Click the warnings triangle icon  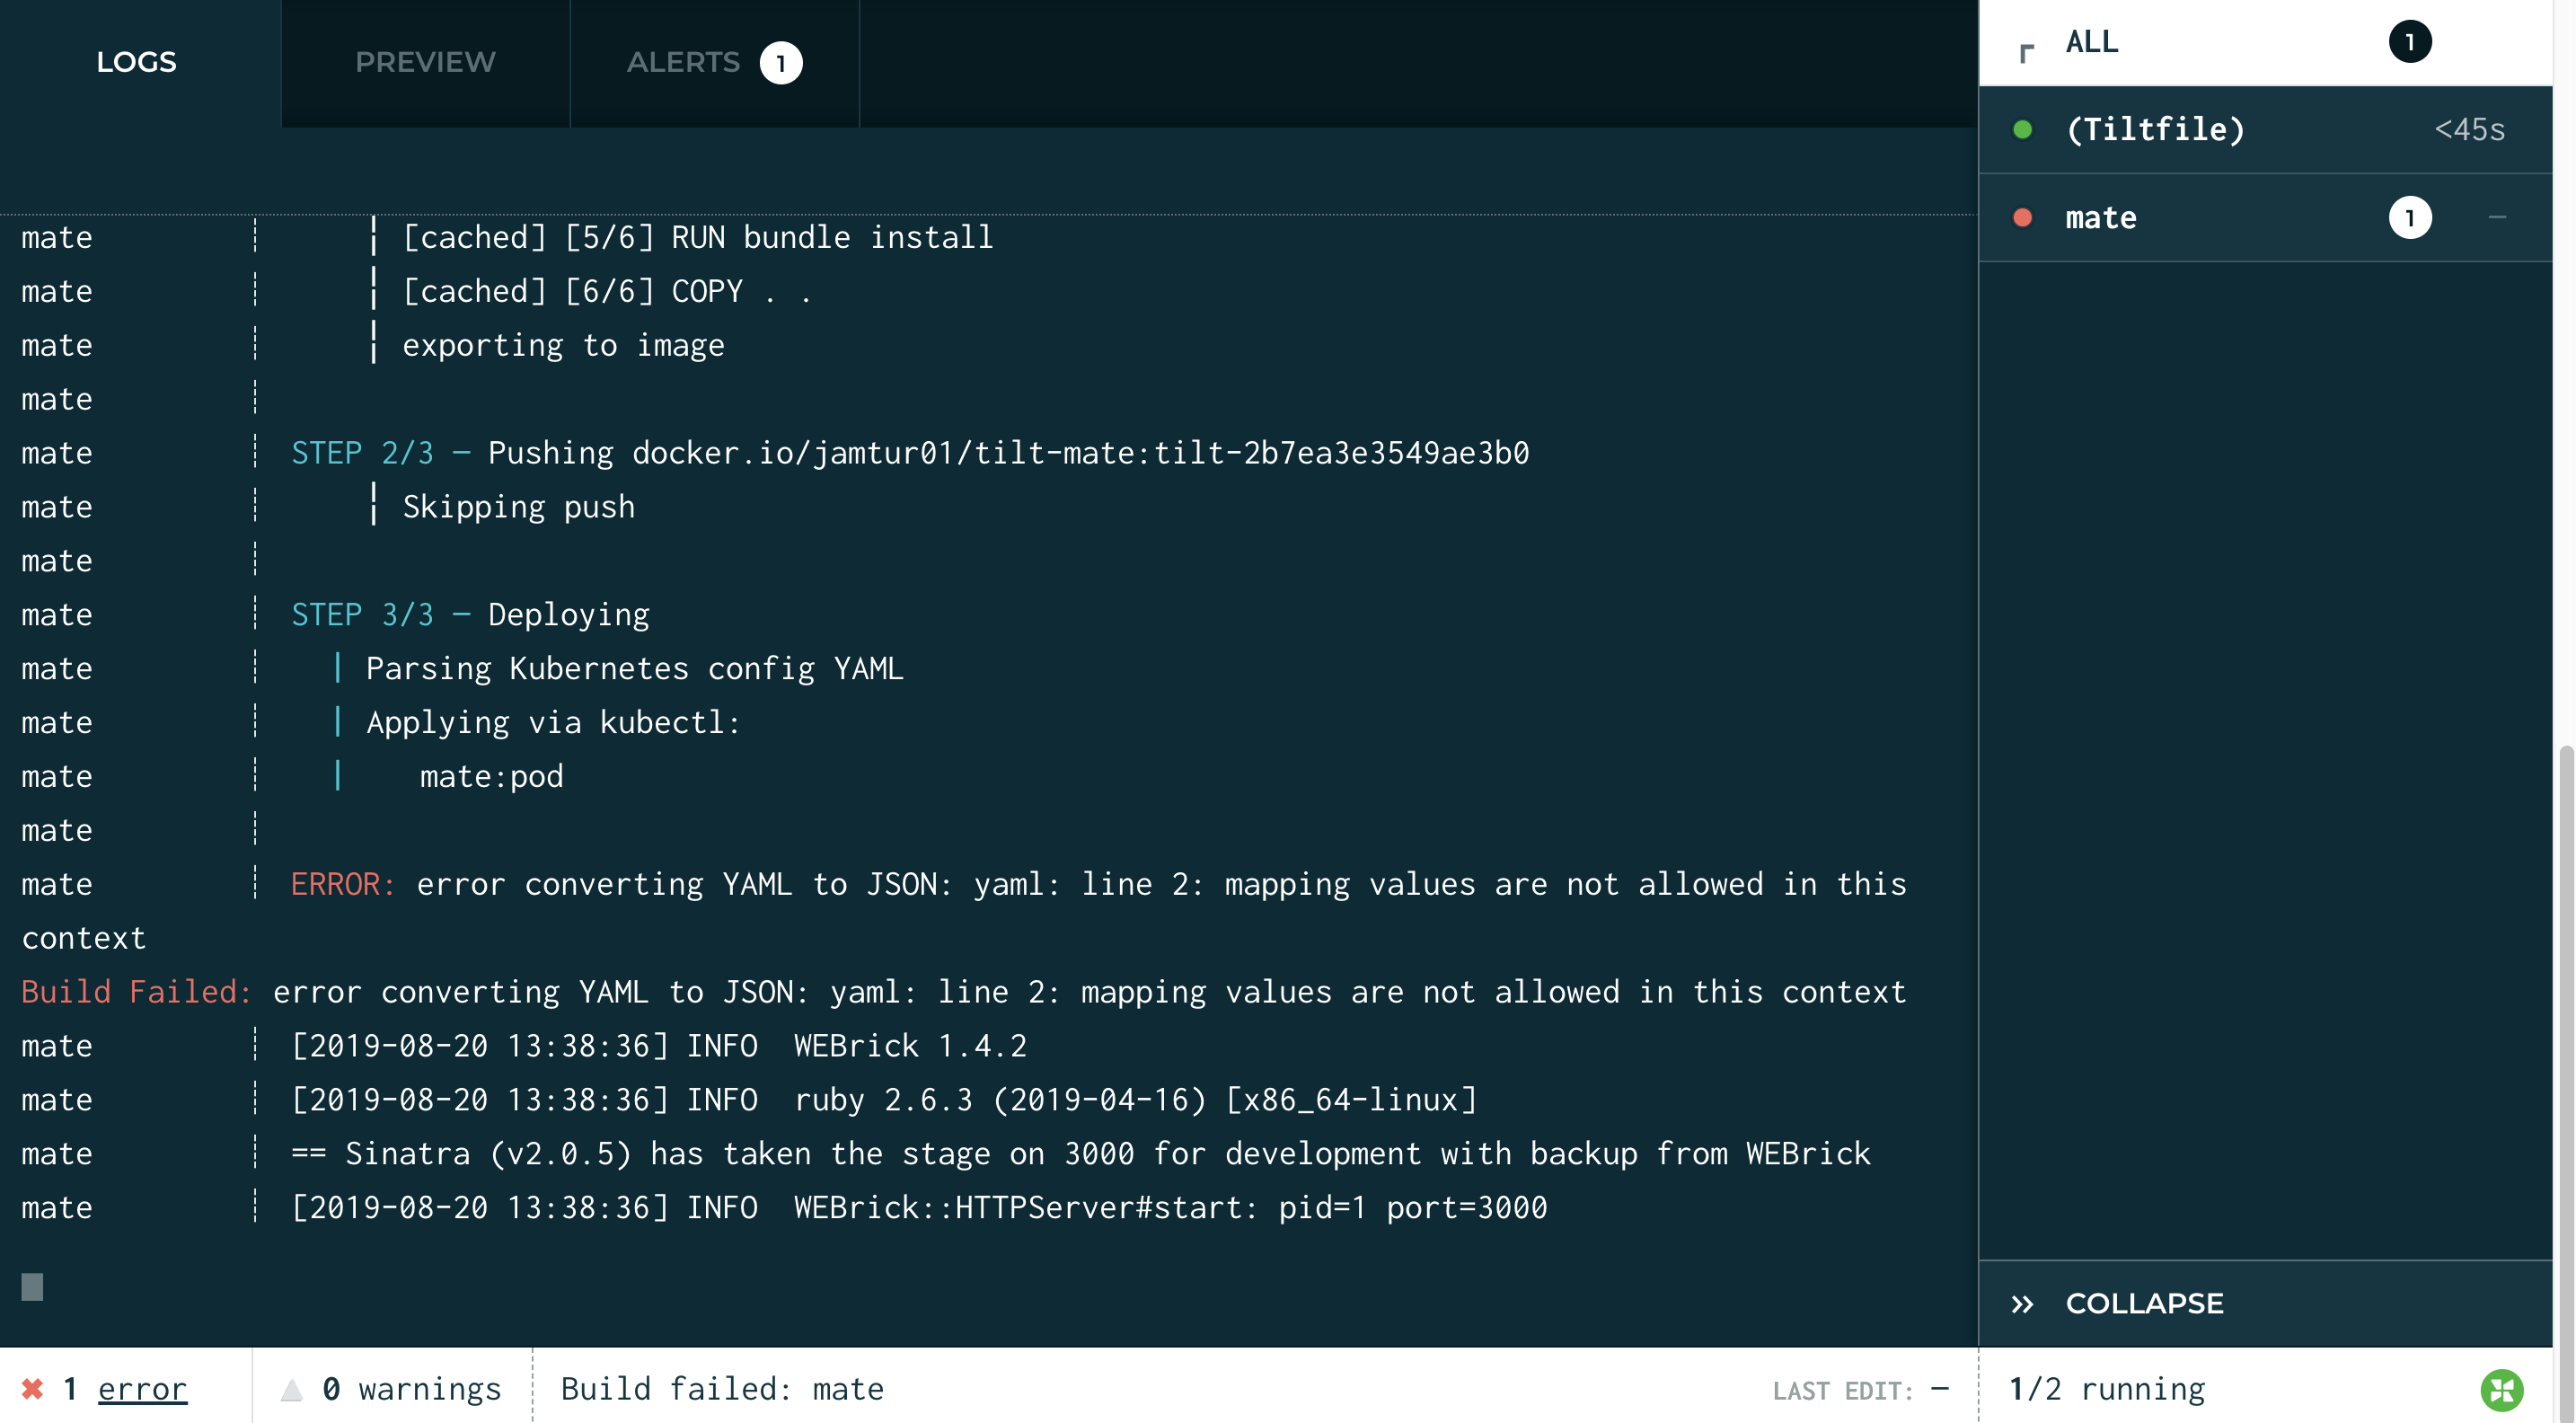[x=291, y=1389]
